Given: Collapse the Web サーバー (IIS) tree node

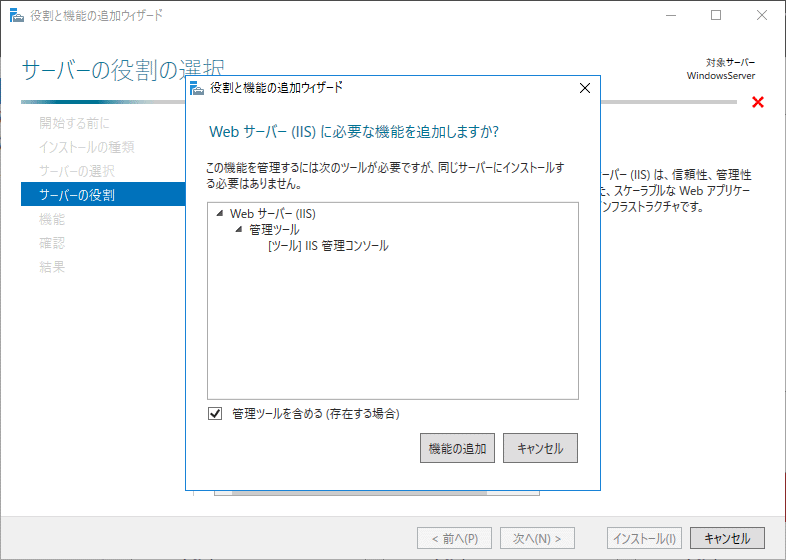Looking at the screenshot, I should click(220, 214).
